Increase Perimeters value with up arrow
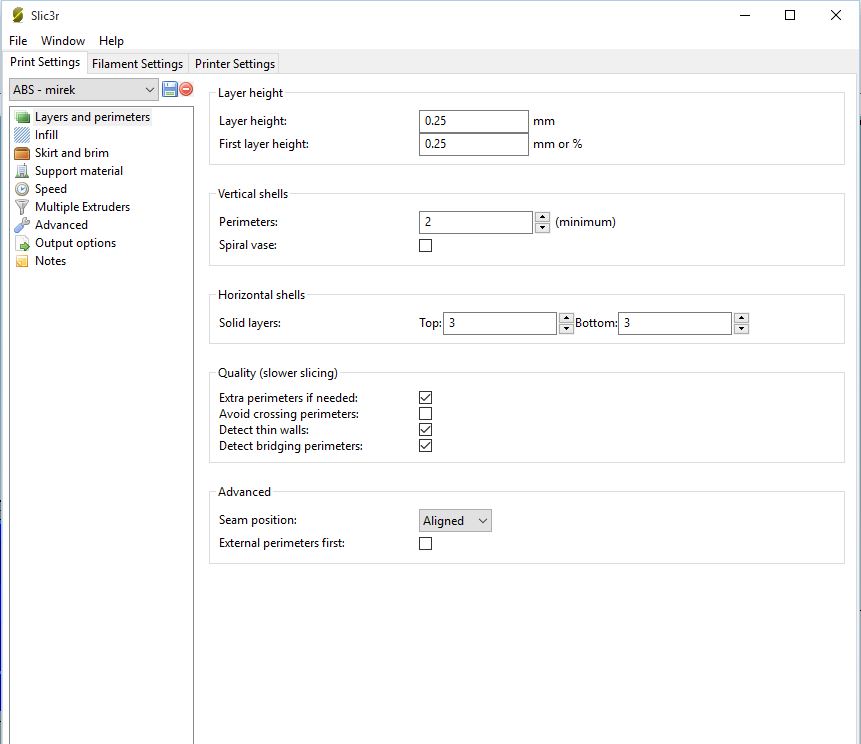Image resolution: width=861 pixels, height=744 pixels. tap(542, 217)
